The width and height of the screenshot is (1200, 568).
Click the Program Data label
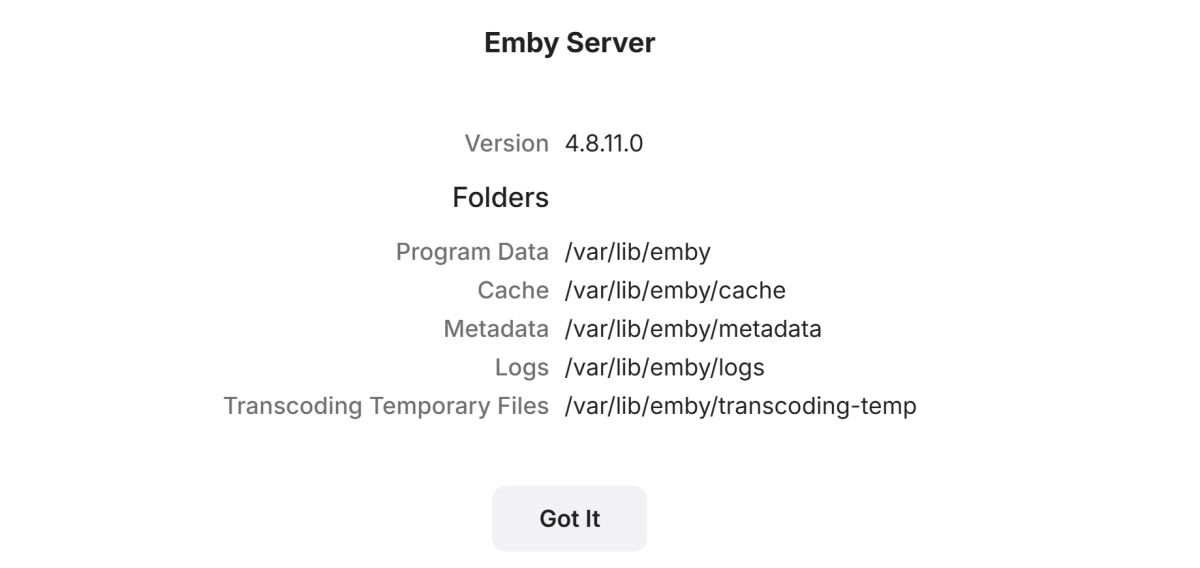click(472, 252)
